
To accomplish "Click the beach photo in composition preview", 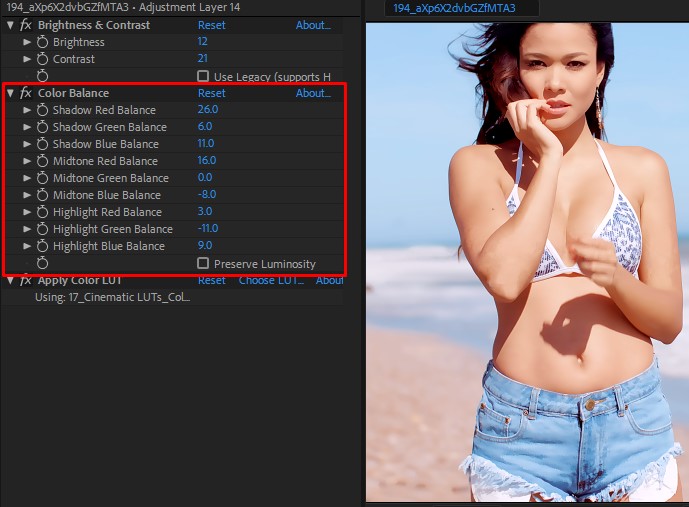I will 527,262.
